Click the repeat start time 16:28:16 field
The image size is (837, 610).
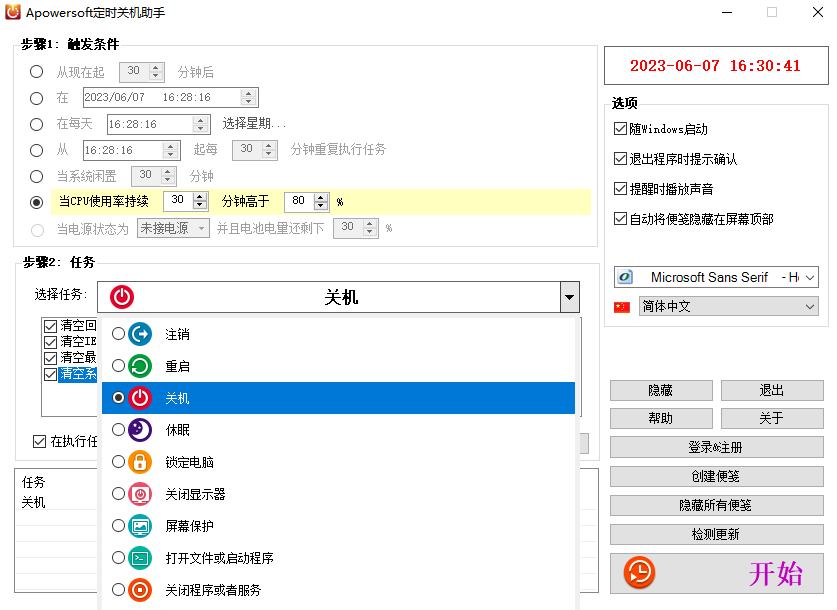[123, 150]
